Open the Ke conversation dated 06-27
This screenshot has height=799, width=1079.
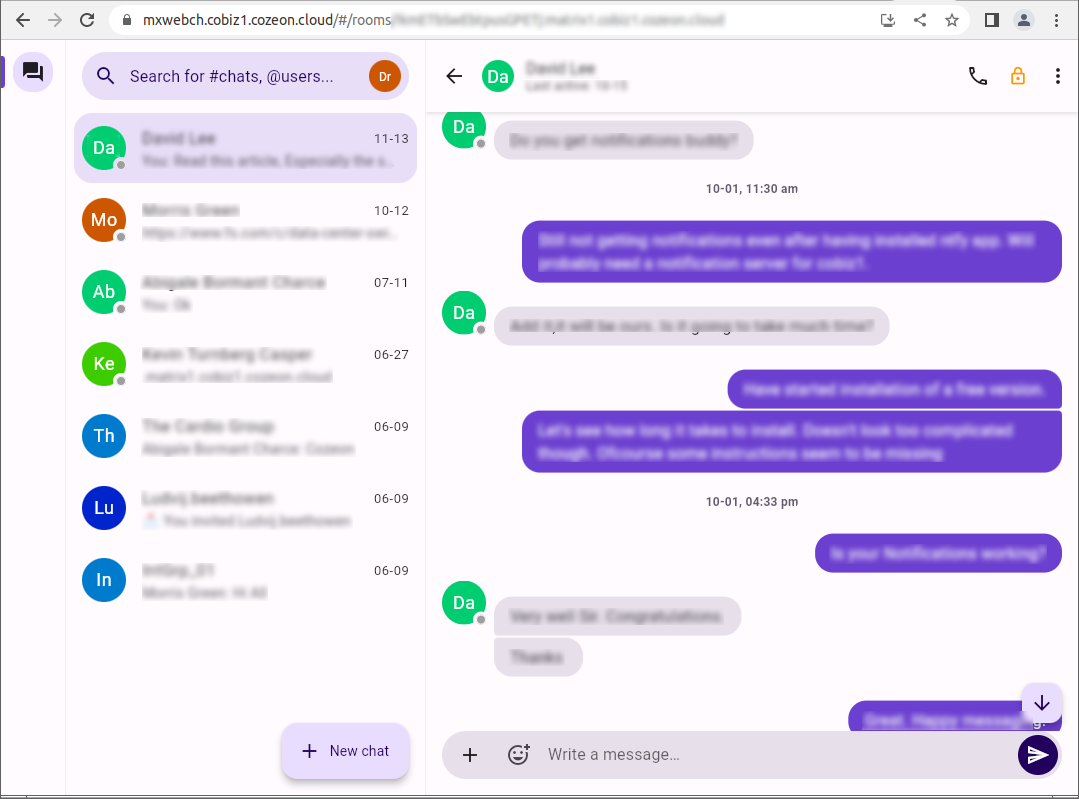[245, 364]
